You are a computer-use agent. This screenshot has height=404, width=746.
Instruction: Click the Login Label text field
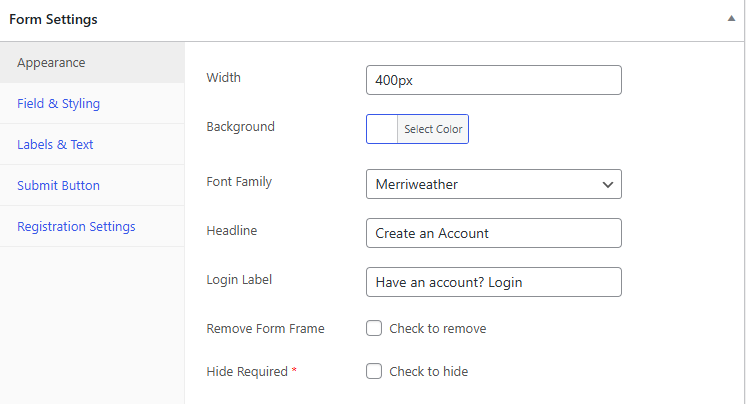pos(494,282)
